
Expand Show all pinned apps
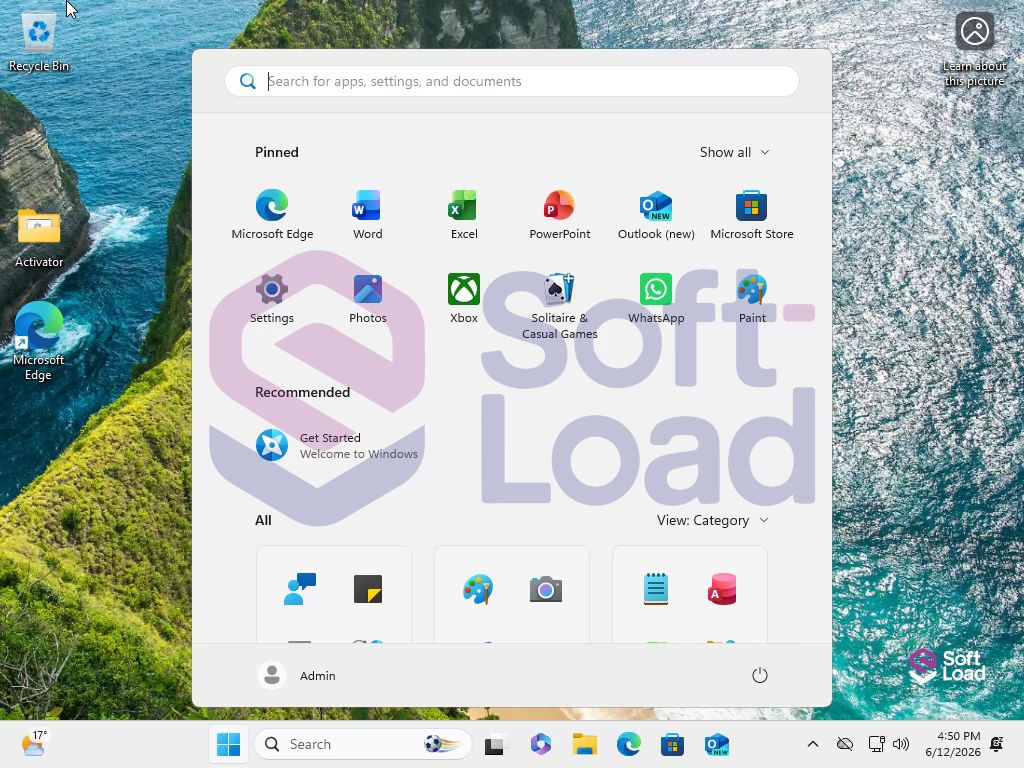point(735,152)
